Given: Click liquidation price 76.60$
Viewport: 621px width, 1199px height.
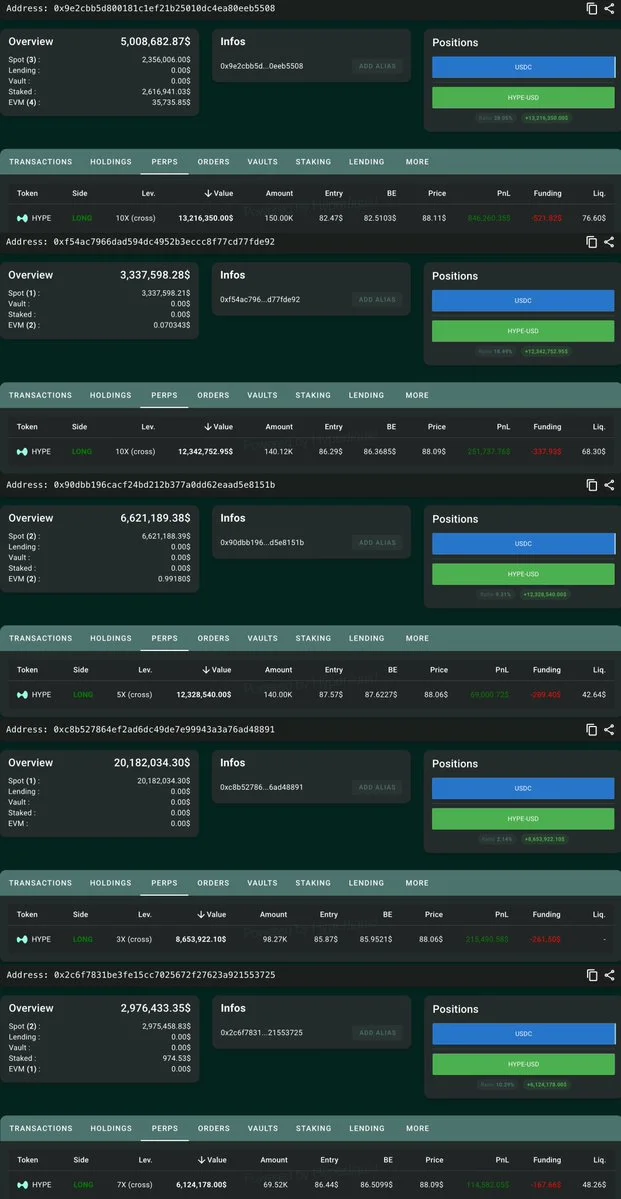Looking at the screenshot, I should (x=593, y=218).
